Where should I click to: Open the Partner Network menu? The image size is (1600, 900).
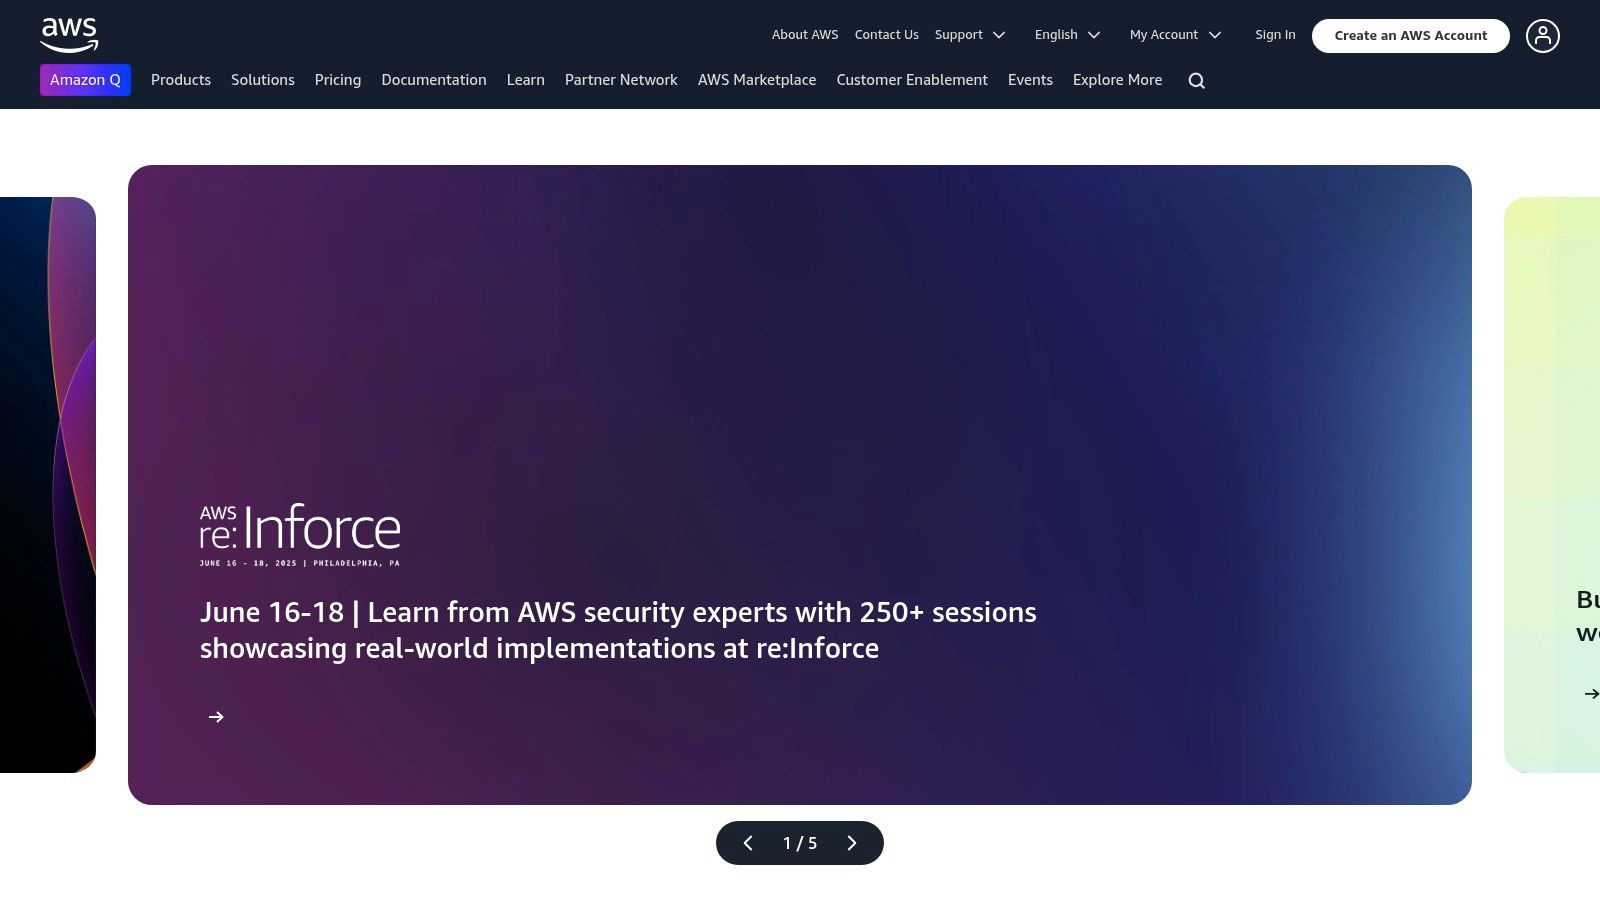pyautogui.click(x=621, y=80)
